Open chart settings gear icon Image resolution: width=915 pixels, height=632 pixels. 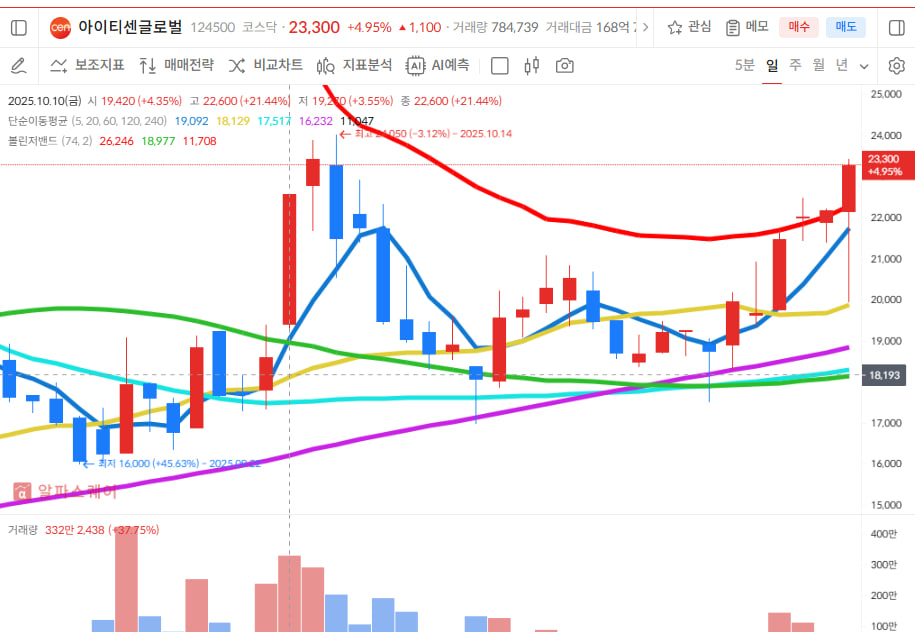[896, 66]
